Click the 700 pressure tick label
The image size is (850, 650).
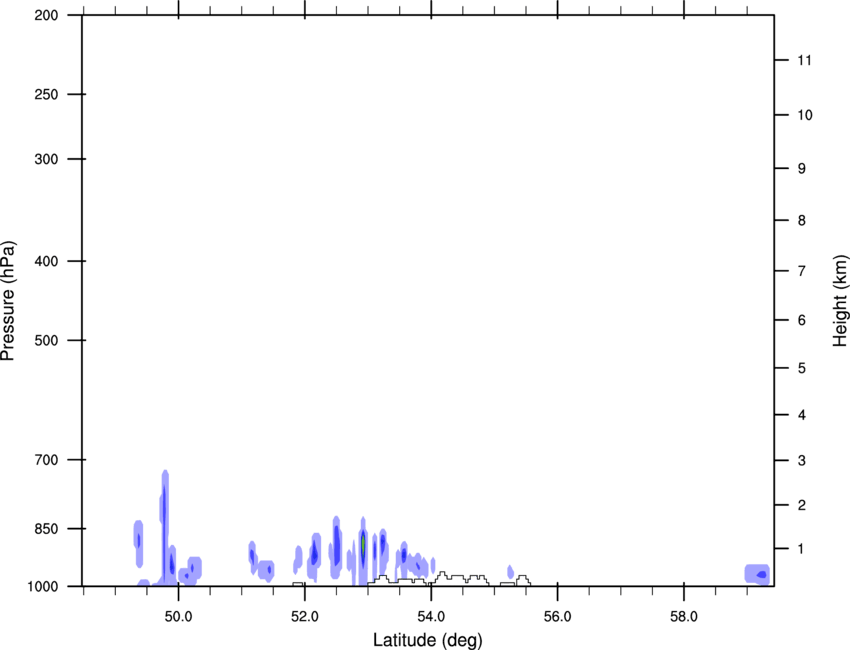pyautogui.click(x=46, y=460)
